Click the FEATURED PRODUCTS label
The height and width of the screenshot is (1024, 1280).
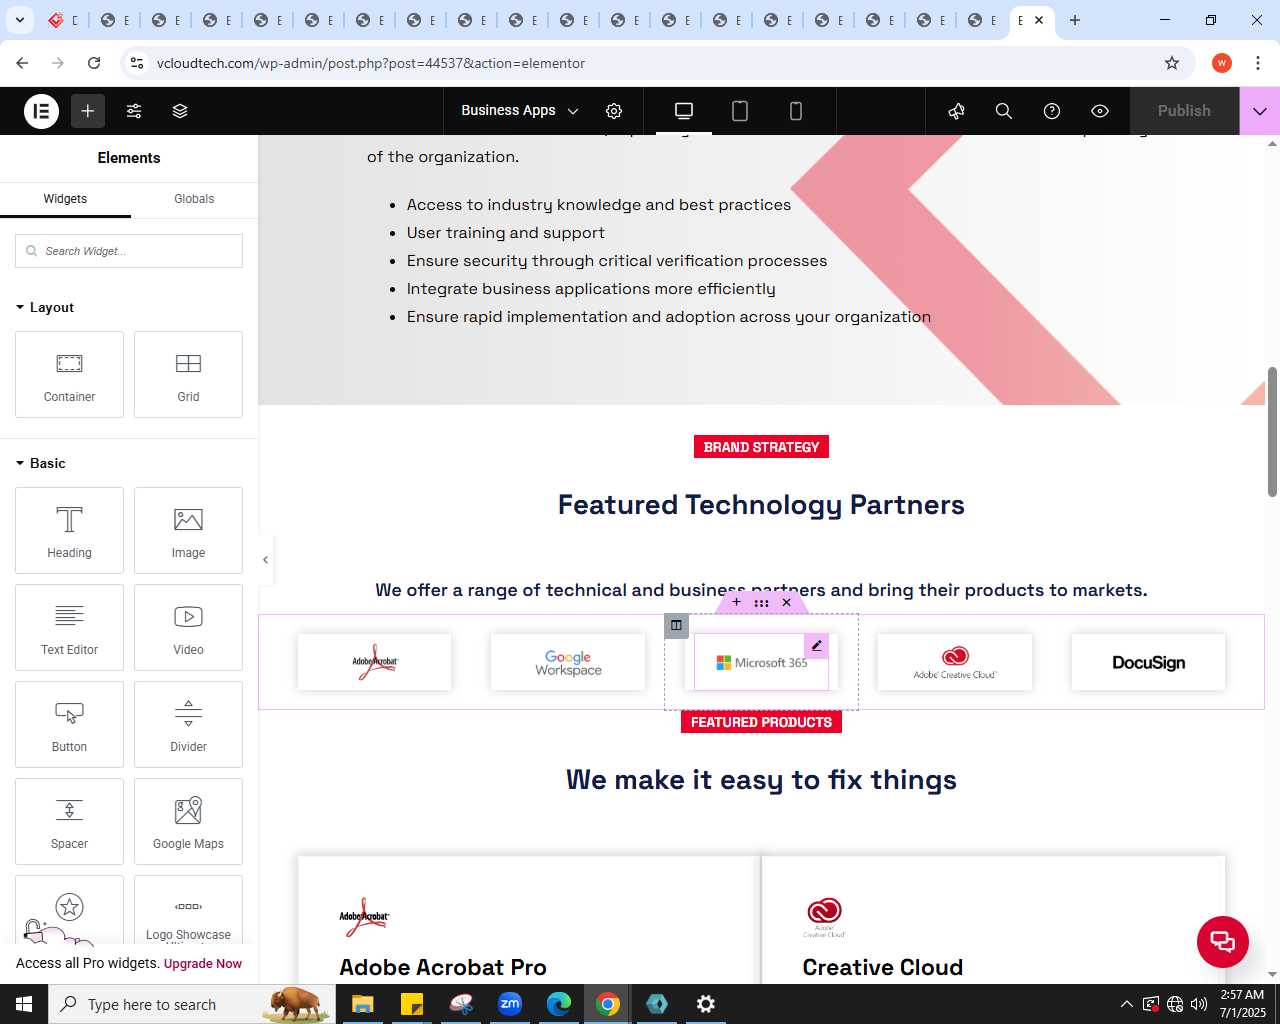pyautogui.click(x=761, y=722)
